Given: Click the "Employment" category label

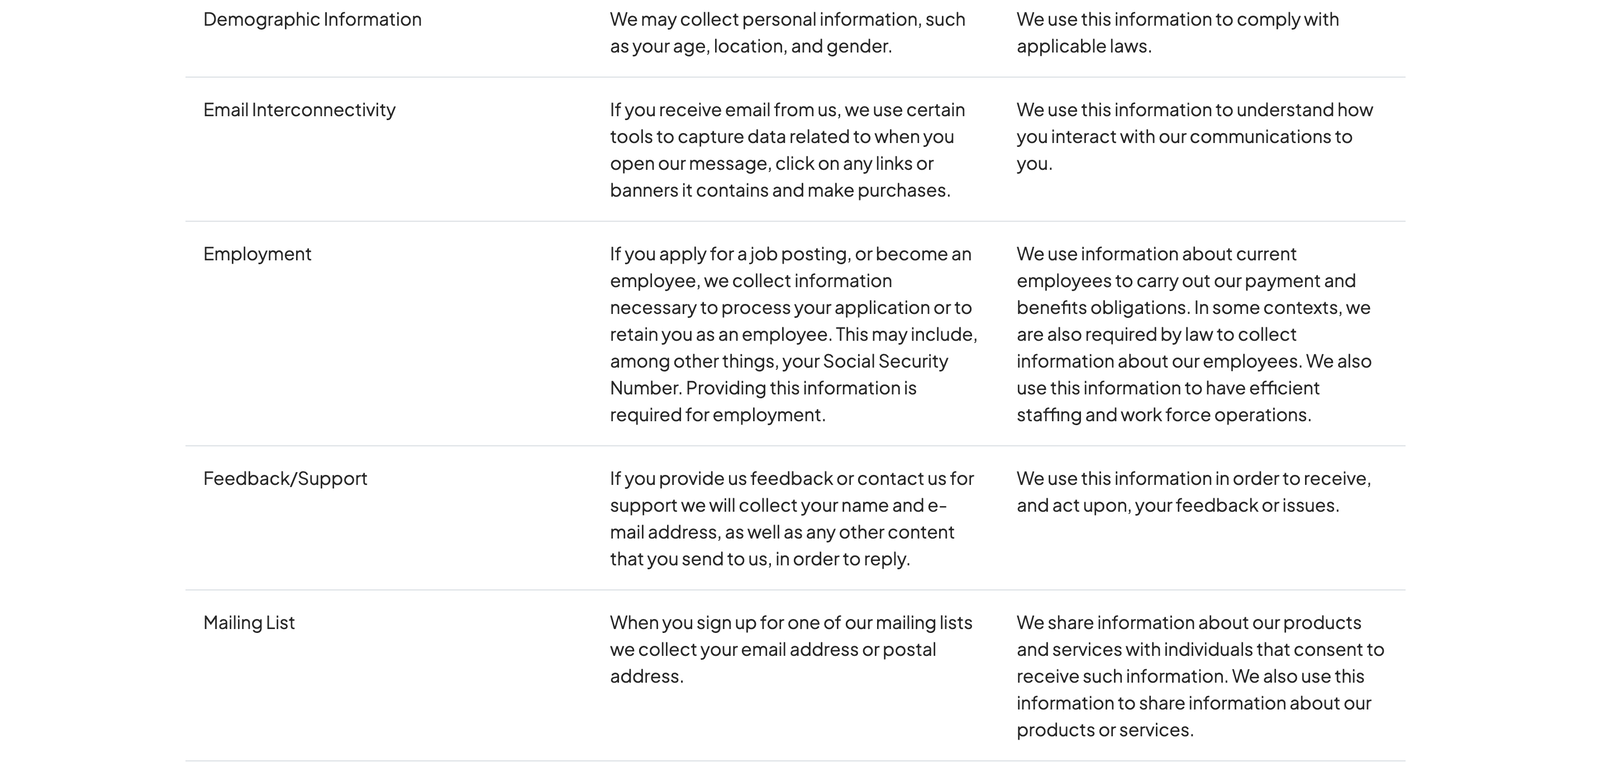Looking at the screenshot, I should (257, 253).
